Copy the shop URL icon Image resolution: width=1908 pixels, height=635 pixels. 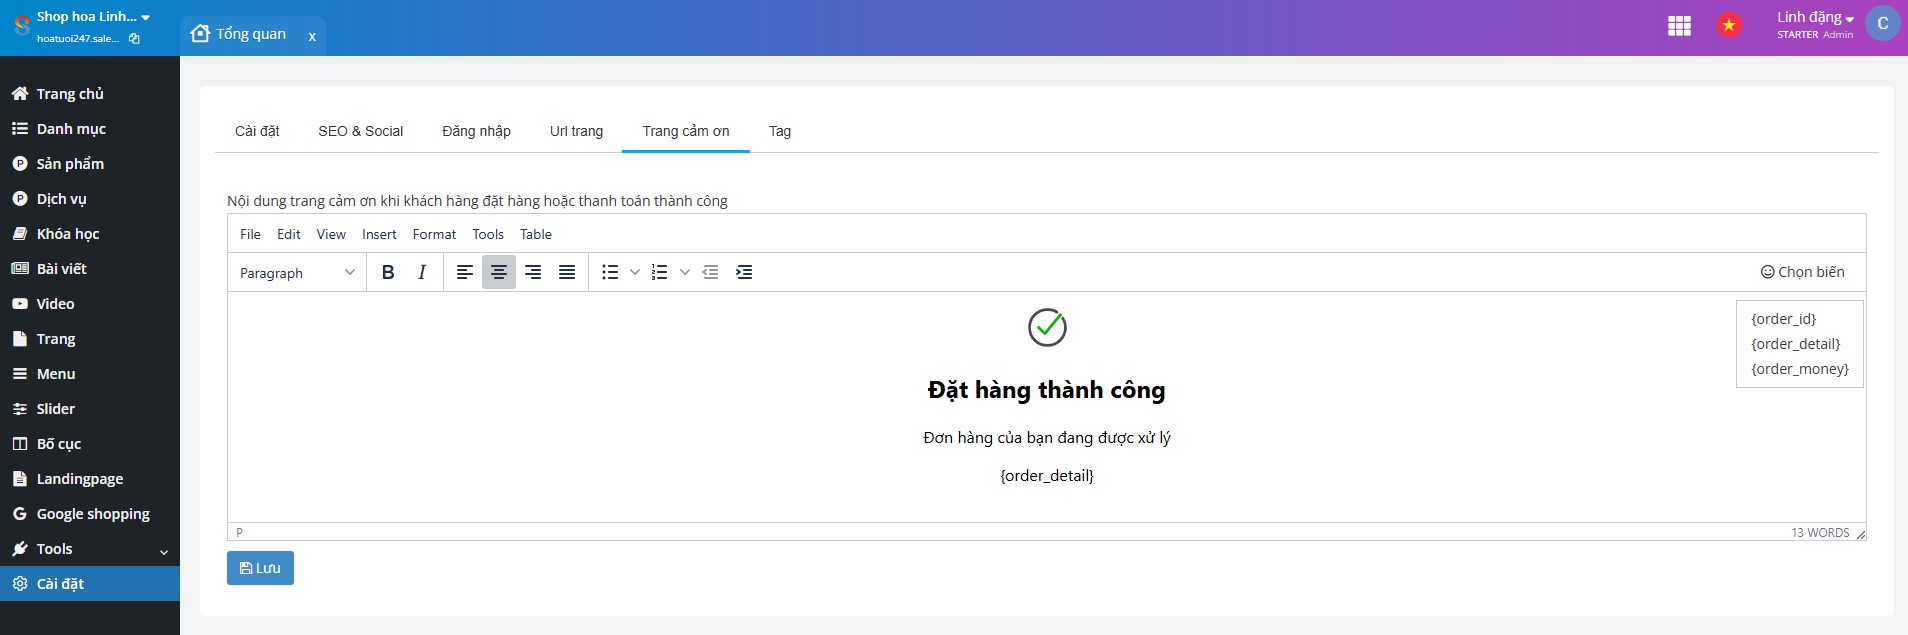click(134, 39)
